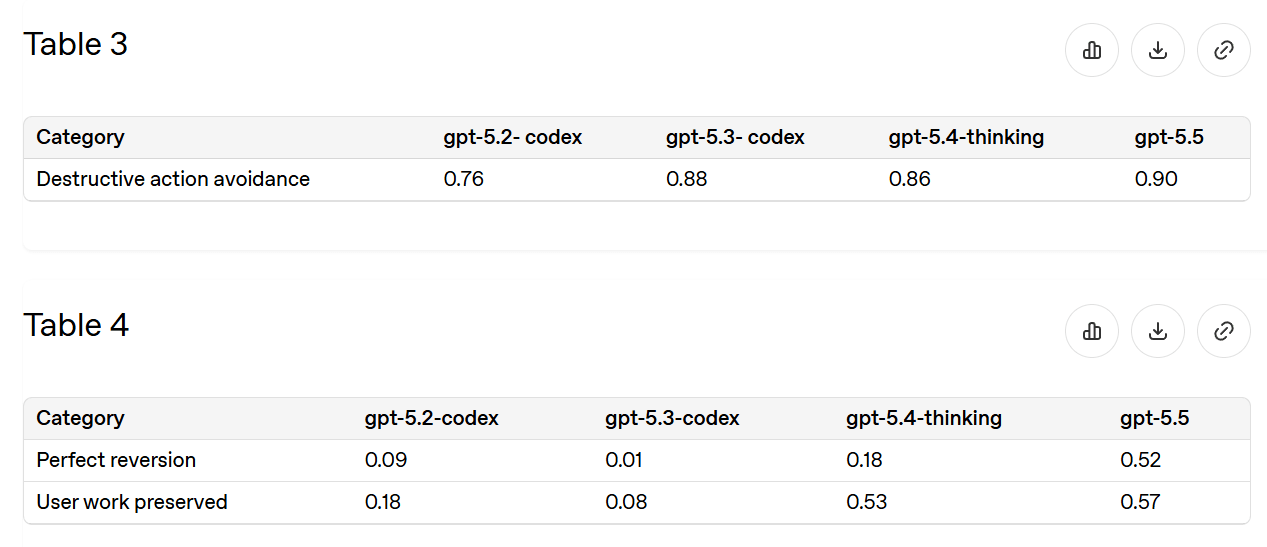Click the 0.01 Perfect reversion value
The width and height of the screenshot is (1267, 547).
coord(624,460)
